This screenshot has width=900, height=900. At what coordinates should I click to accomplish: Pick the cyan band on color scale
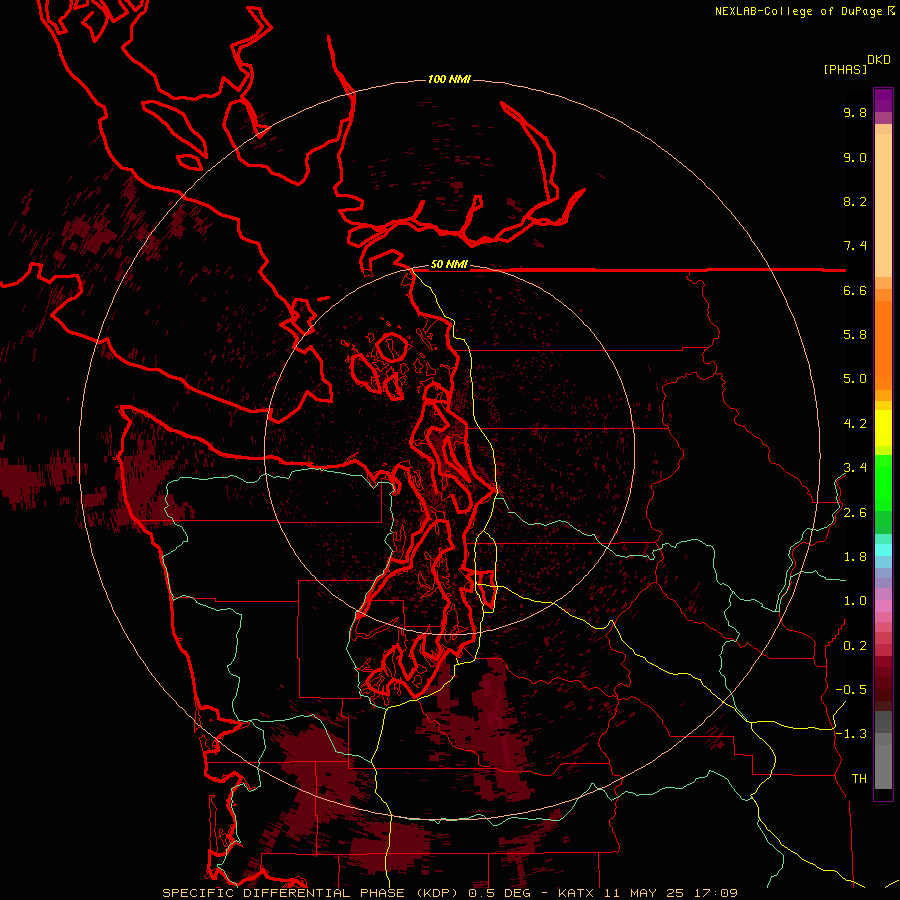click(883, 550)
